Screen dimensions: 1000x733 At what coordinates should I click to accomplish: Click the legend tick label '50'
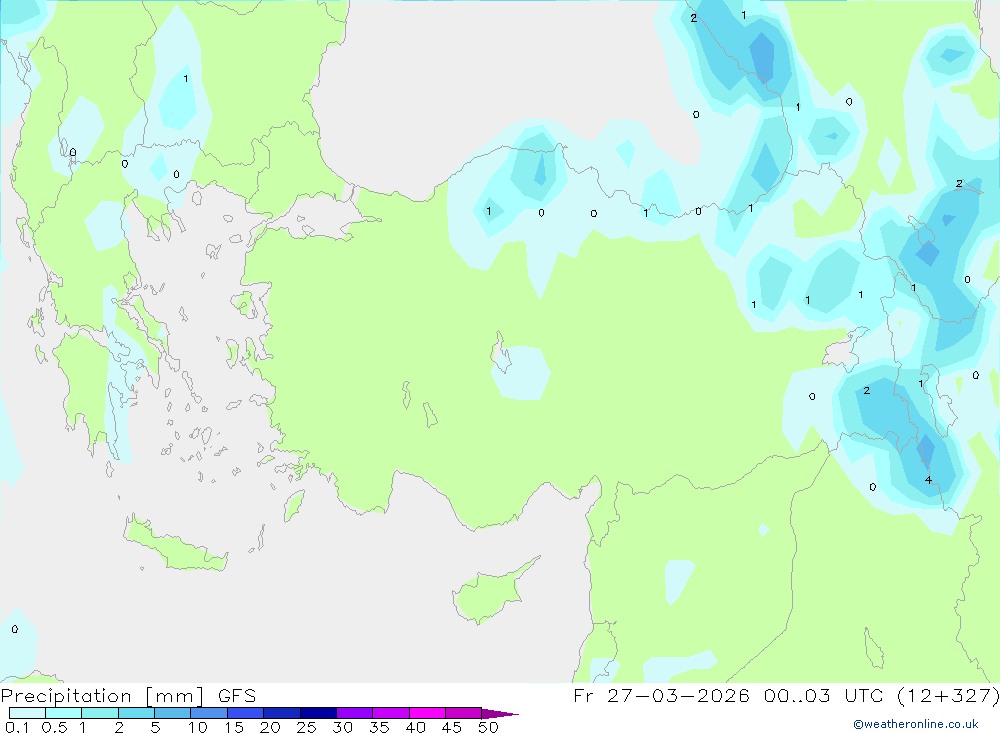(x=488, y=727)
